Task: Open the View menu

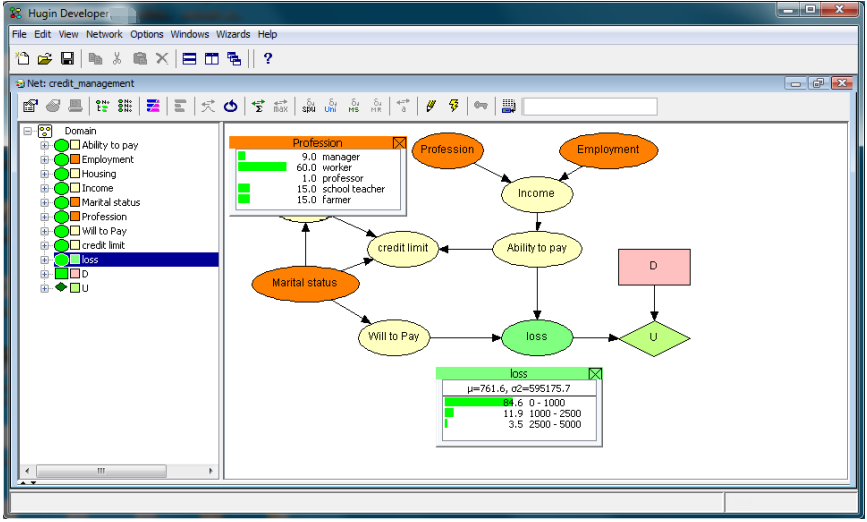Action: (69, 34)
